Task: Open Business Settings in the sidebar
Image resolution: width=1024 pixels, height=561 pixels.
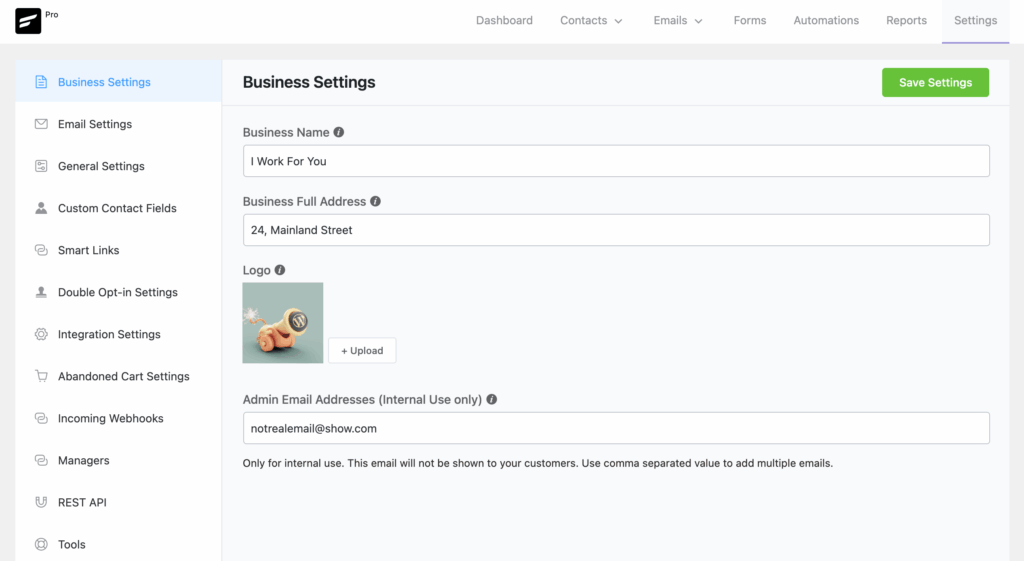Action: pos(118,82)
